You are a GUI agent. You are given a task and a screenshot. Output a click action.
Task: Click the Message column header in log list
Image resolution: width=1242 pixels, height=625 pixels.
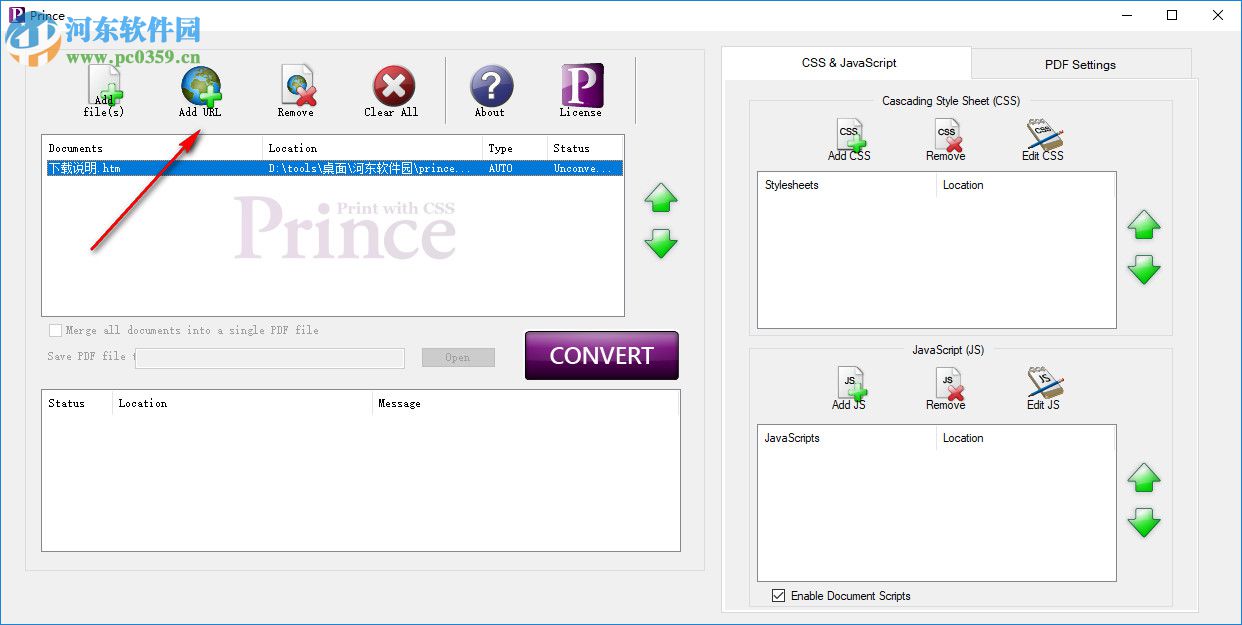525,403
